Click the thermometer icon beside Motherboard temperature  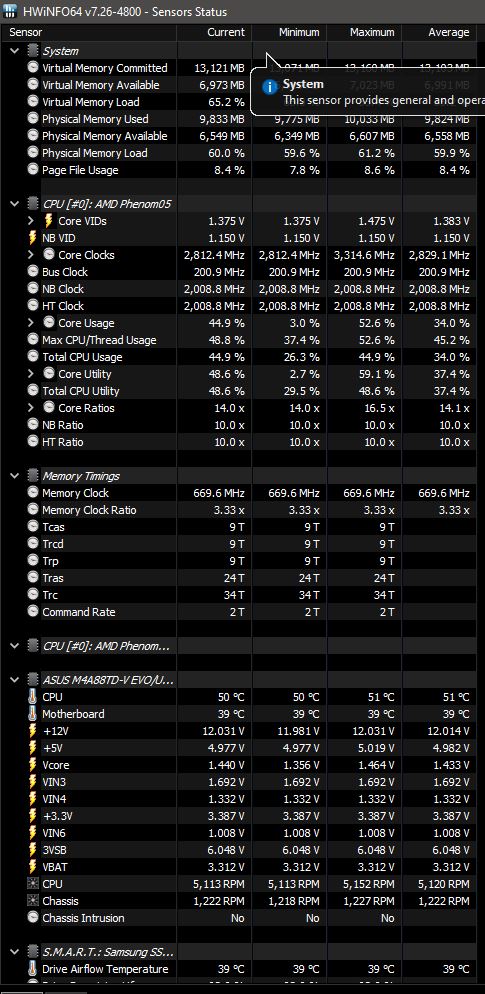pyautogui.click(x=33, y=714)
